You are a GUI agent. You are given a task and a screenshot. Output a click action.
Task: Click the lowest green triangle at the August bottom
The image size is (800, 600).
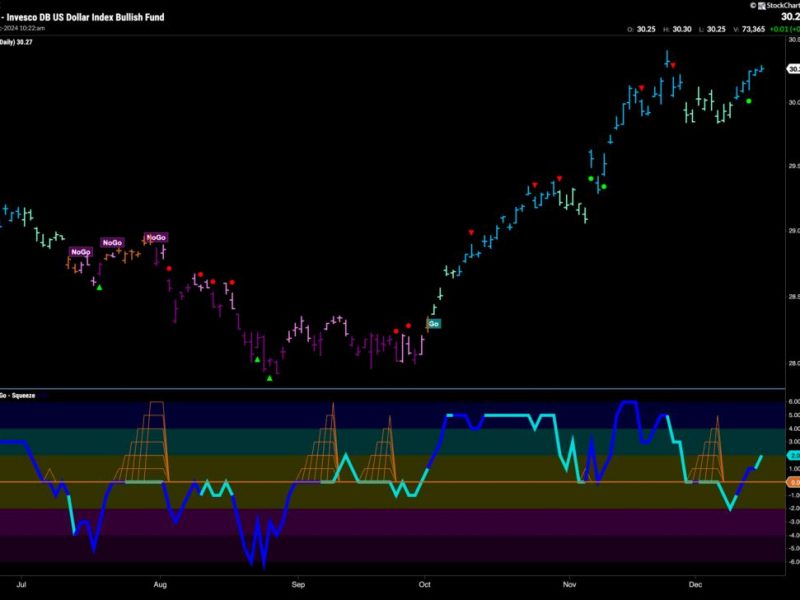[x=269, y=378]
